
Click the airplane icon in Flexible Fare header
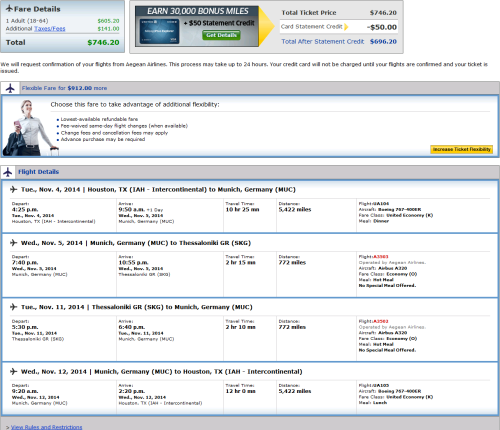[10, 88]
